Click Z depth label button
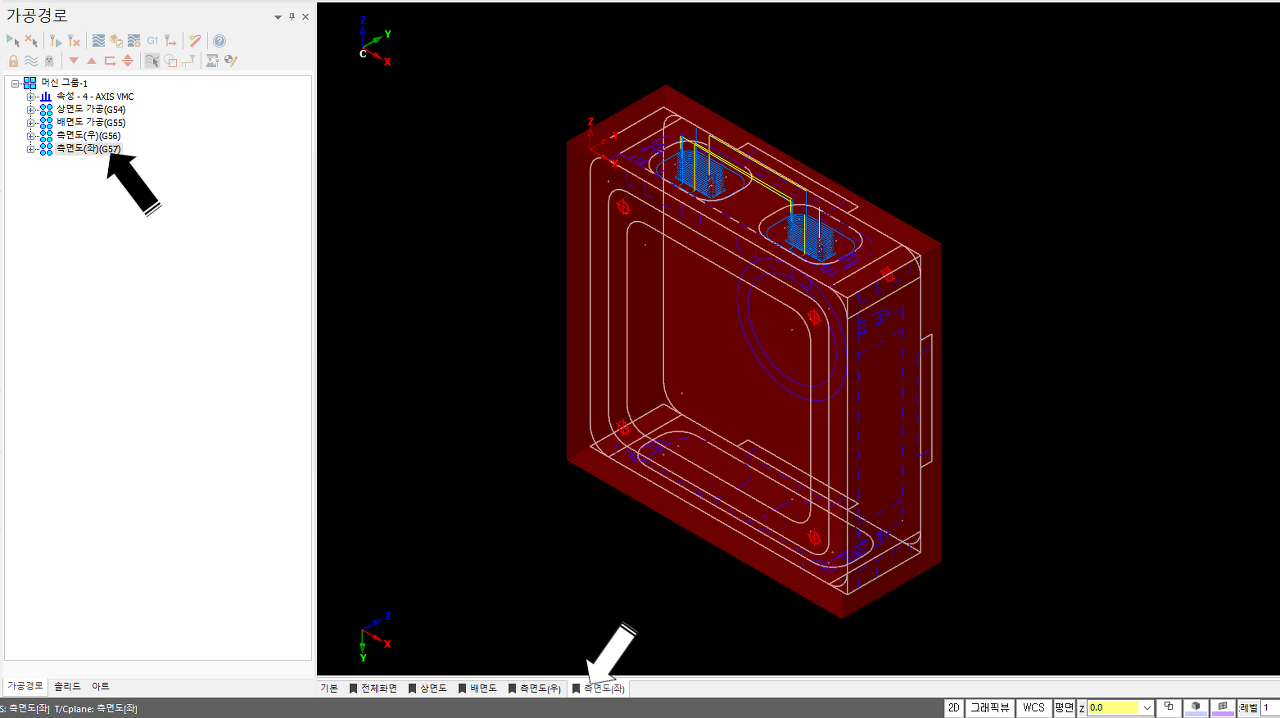Screen dimensions: 1280x718 click(1081, 707)
